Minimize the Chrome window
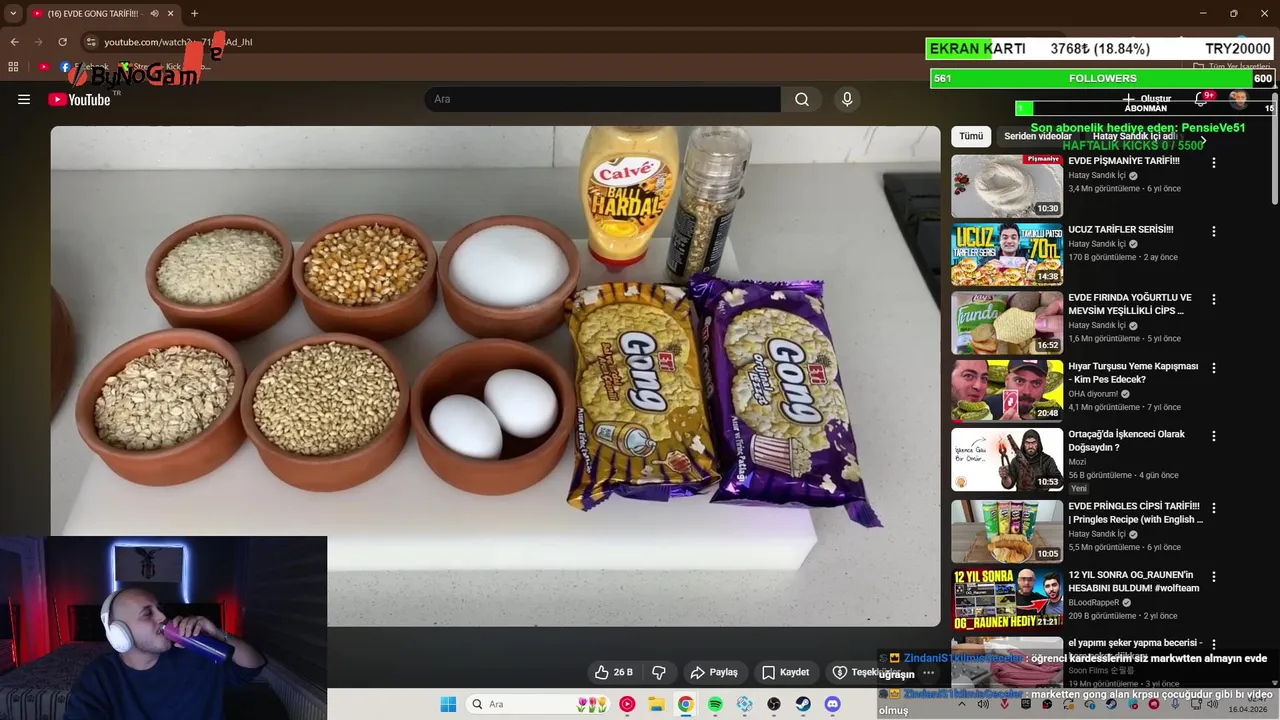 tap(1203, 13)
